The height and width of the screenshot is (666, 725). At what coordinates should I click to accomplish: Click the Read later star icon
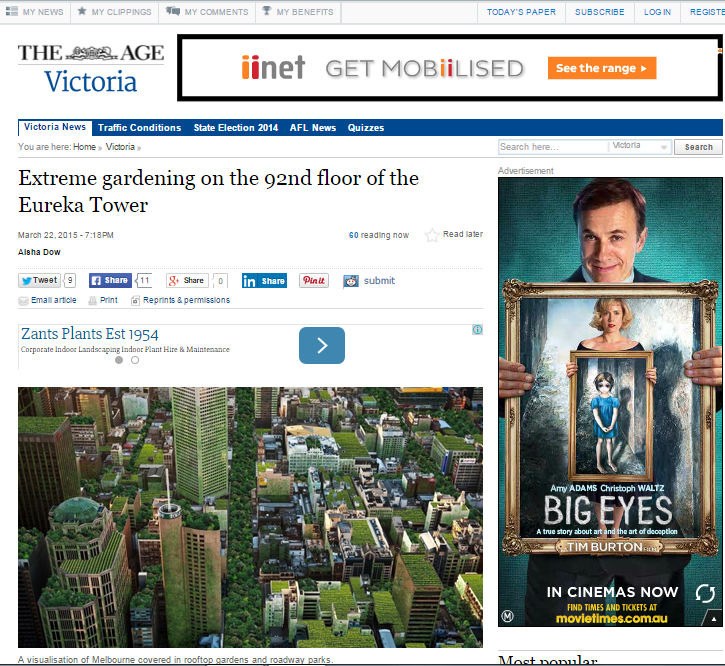tap(432, 235)
